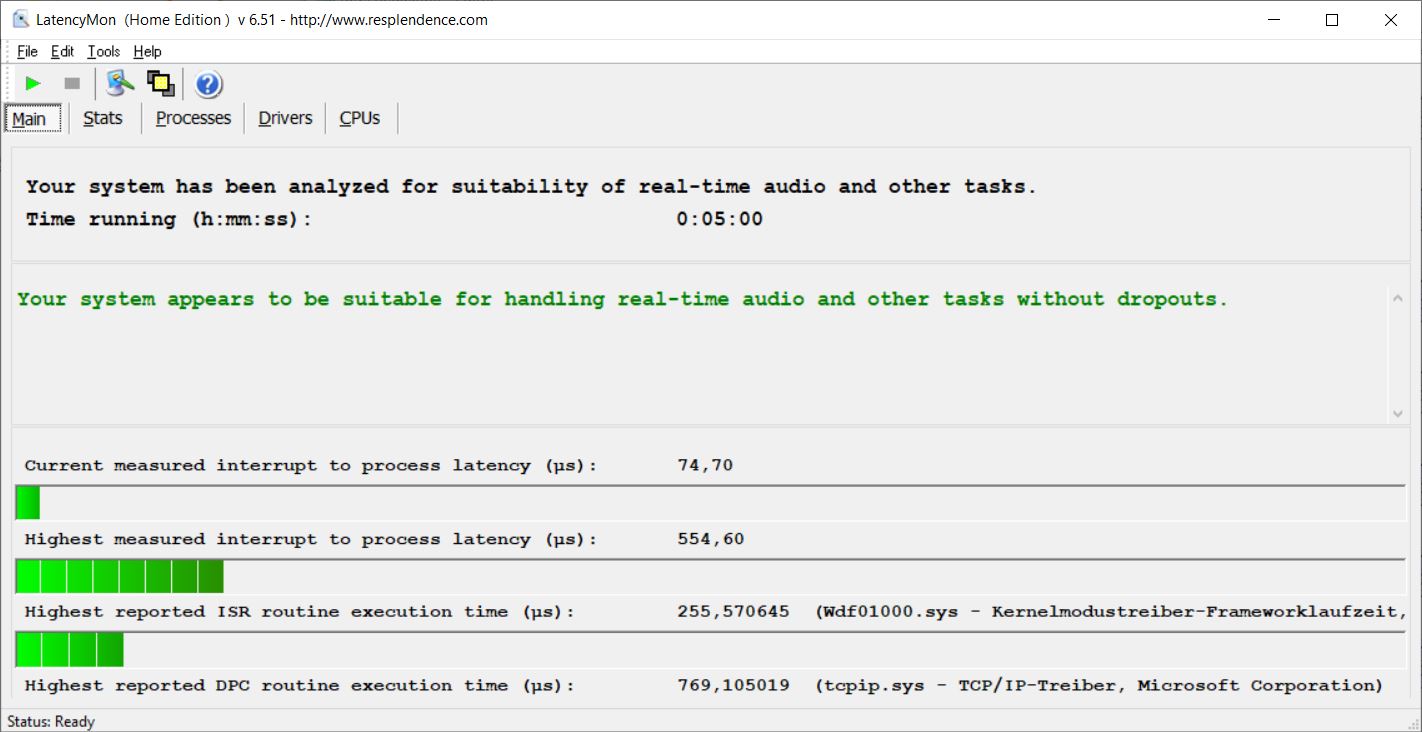This screenshot has width=1422, height=732.
Task: Click 'Time running (h:mm:ss):' label
Action: click(x=169, y=219)
